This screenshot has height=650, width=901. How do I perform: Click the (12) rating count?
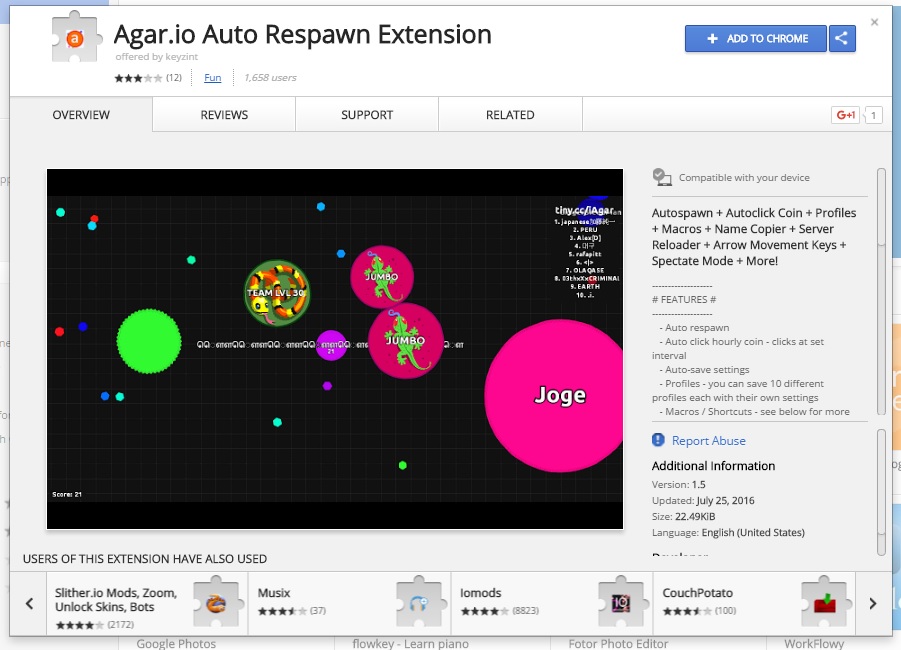tap(174, 78)
